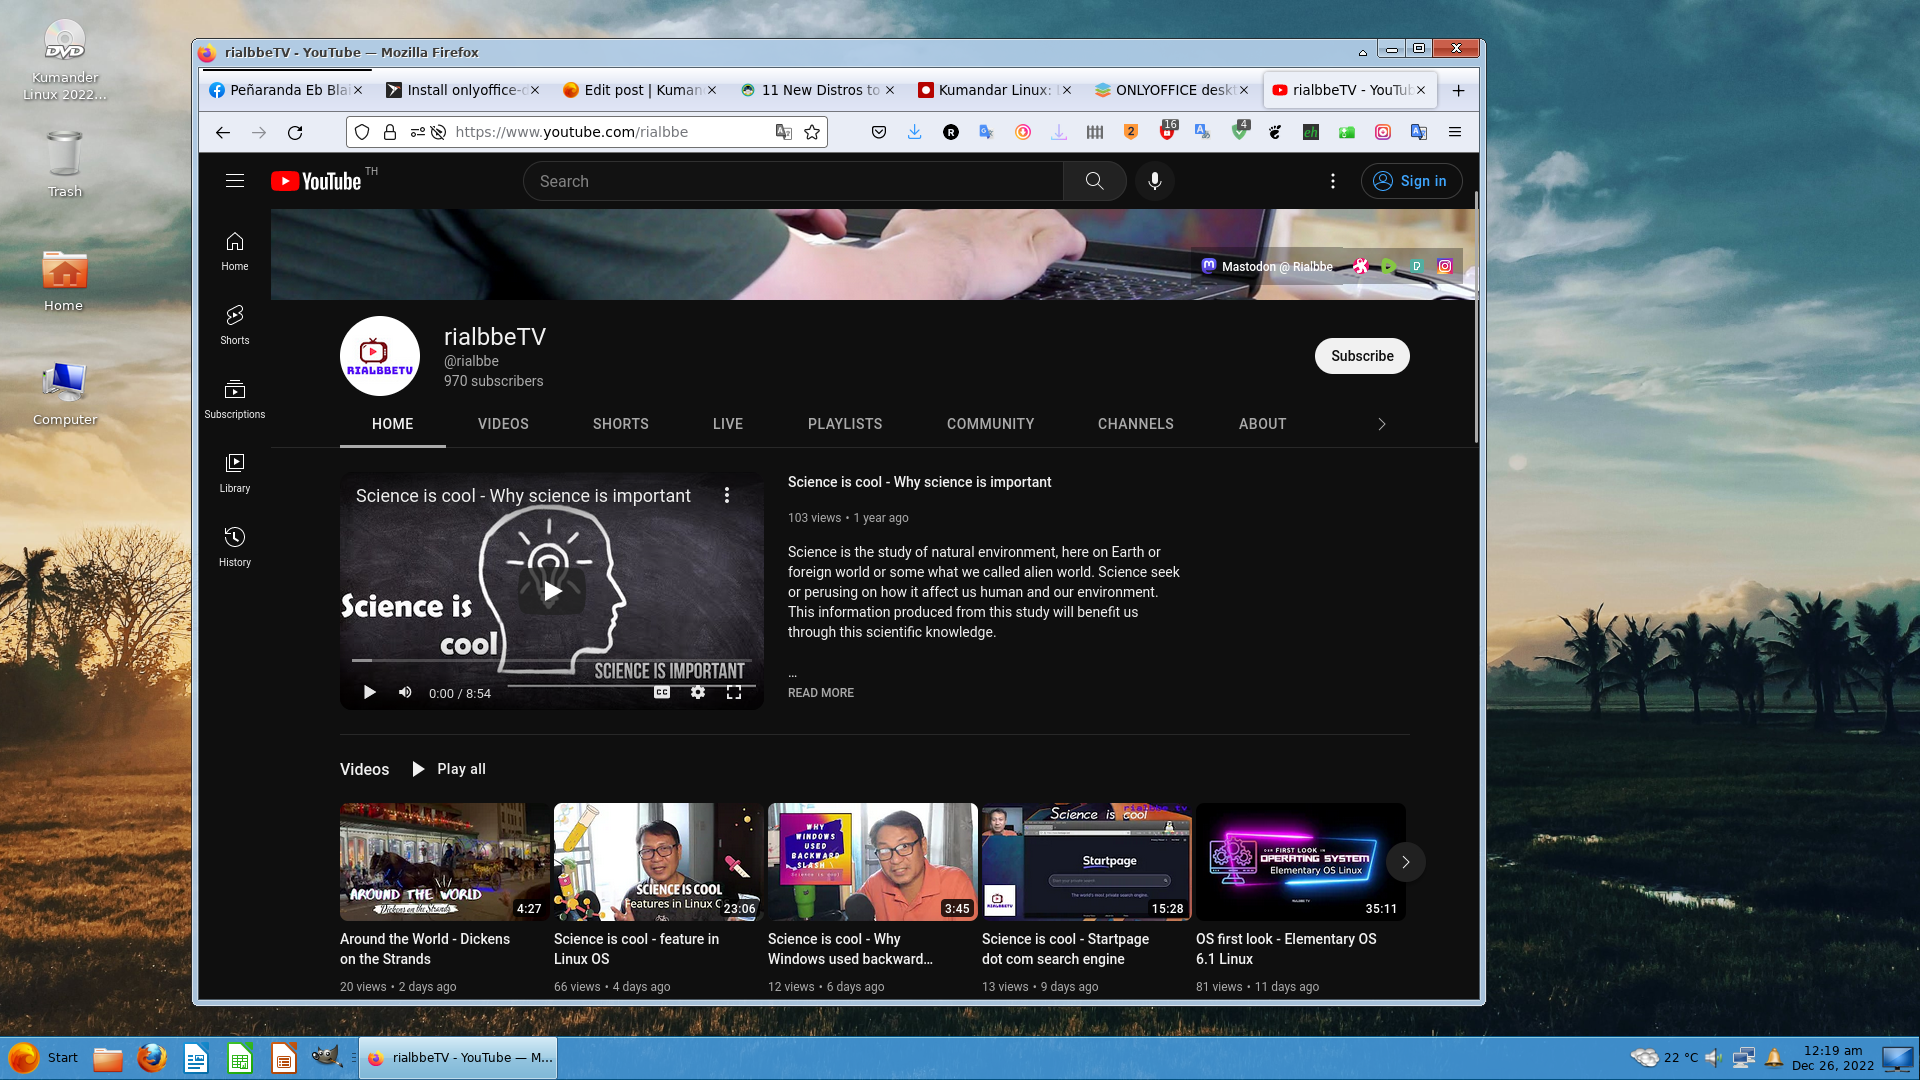Screen dimensions: 1920x1080
Task: Open tracking protection shield icon
Action: [x=362, y=132]
